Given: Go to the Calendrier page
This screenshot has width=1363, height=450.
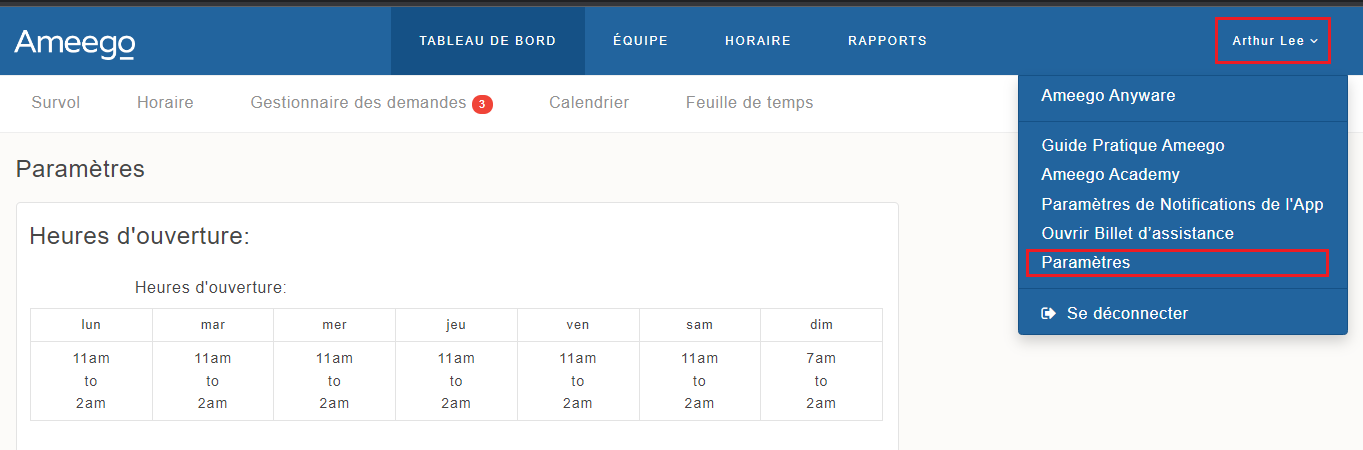Looking at the screenshot, I should pos(589,102).
